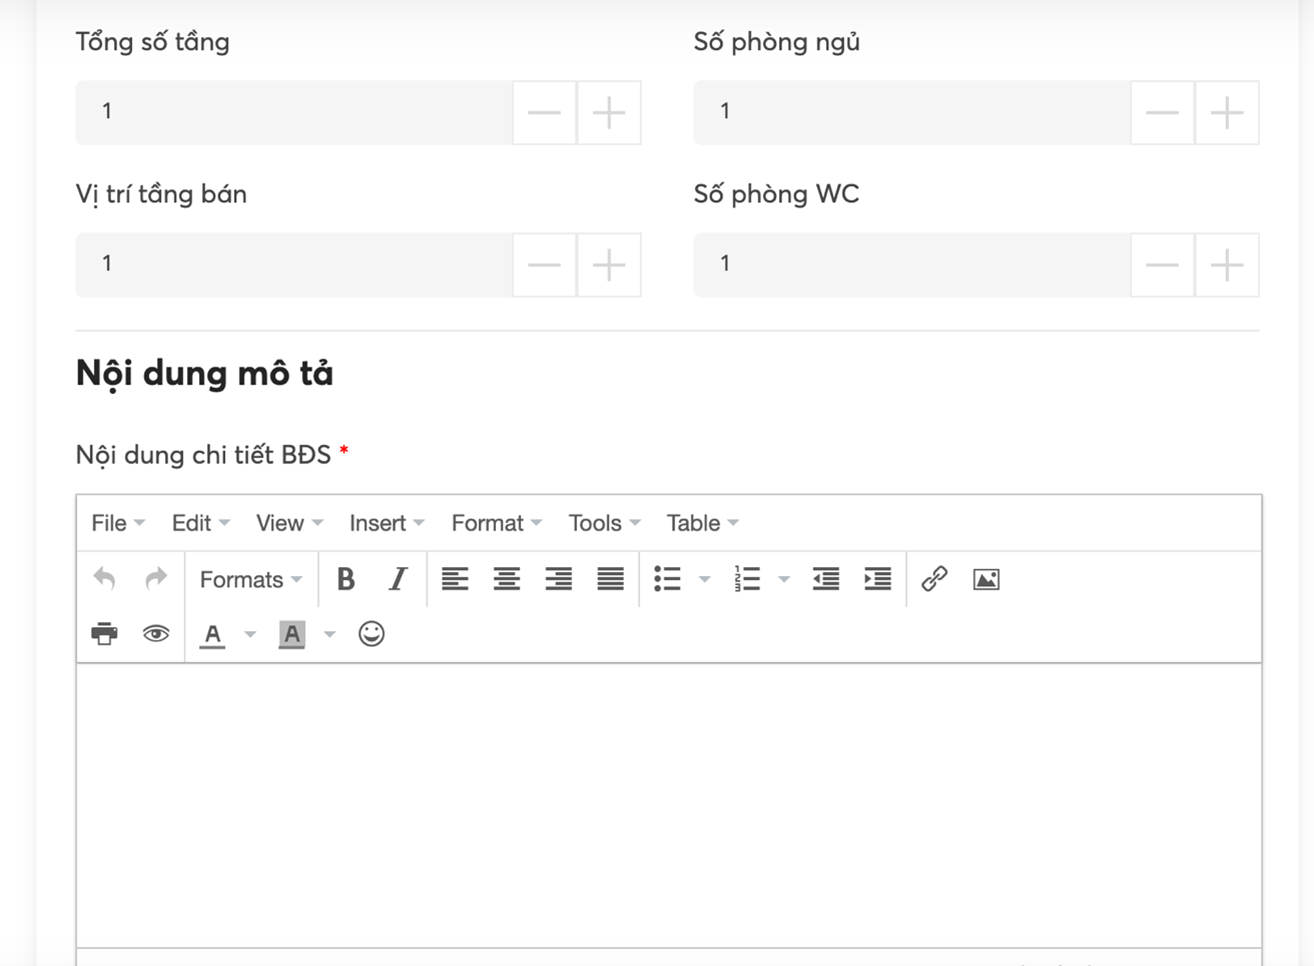Insert an image into the editor
The height and width of the screenshot is (966, 1314).
pyautogui.click(x=986, y=579)
